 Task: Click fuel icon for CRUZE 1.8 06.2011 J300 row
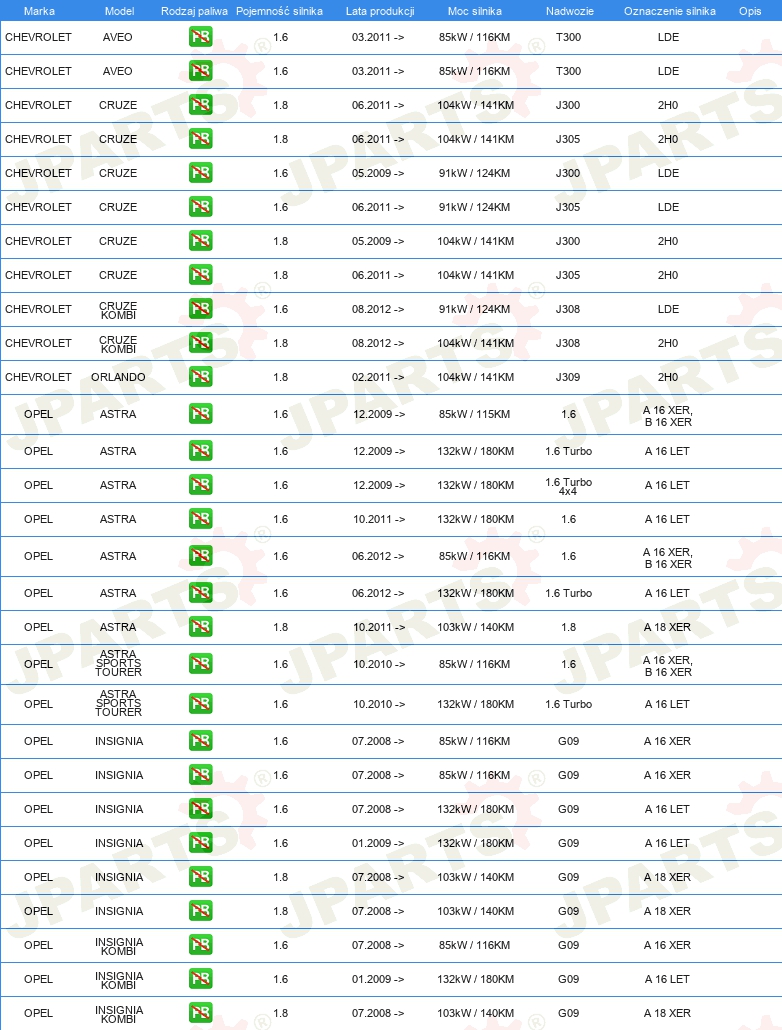tap(200, 105)
